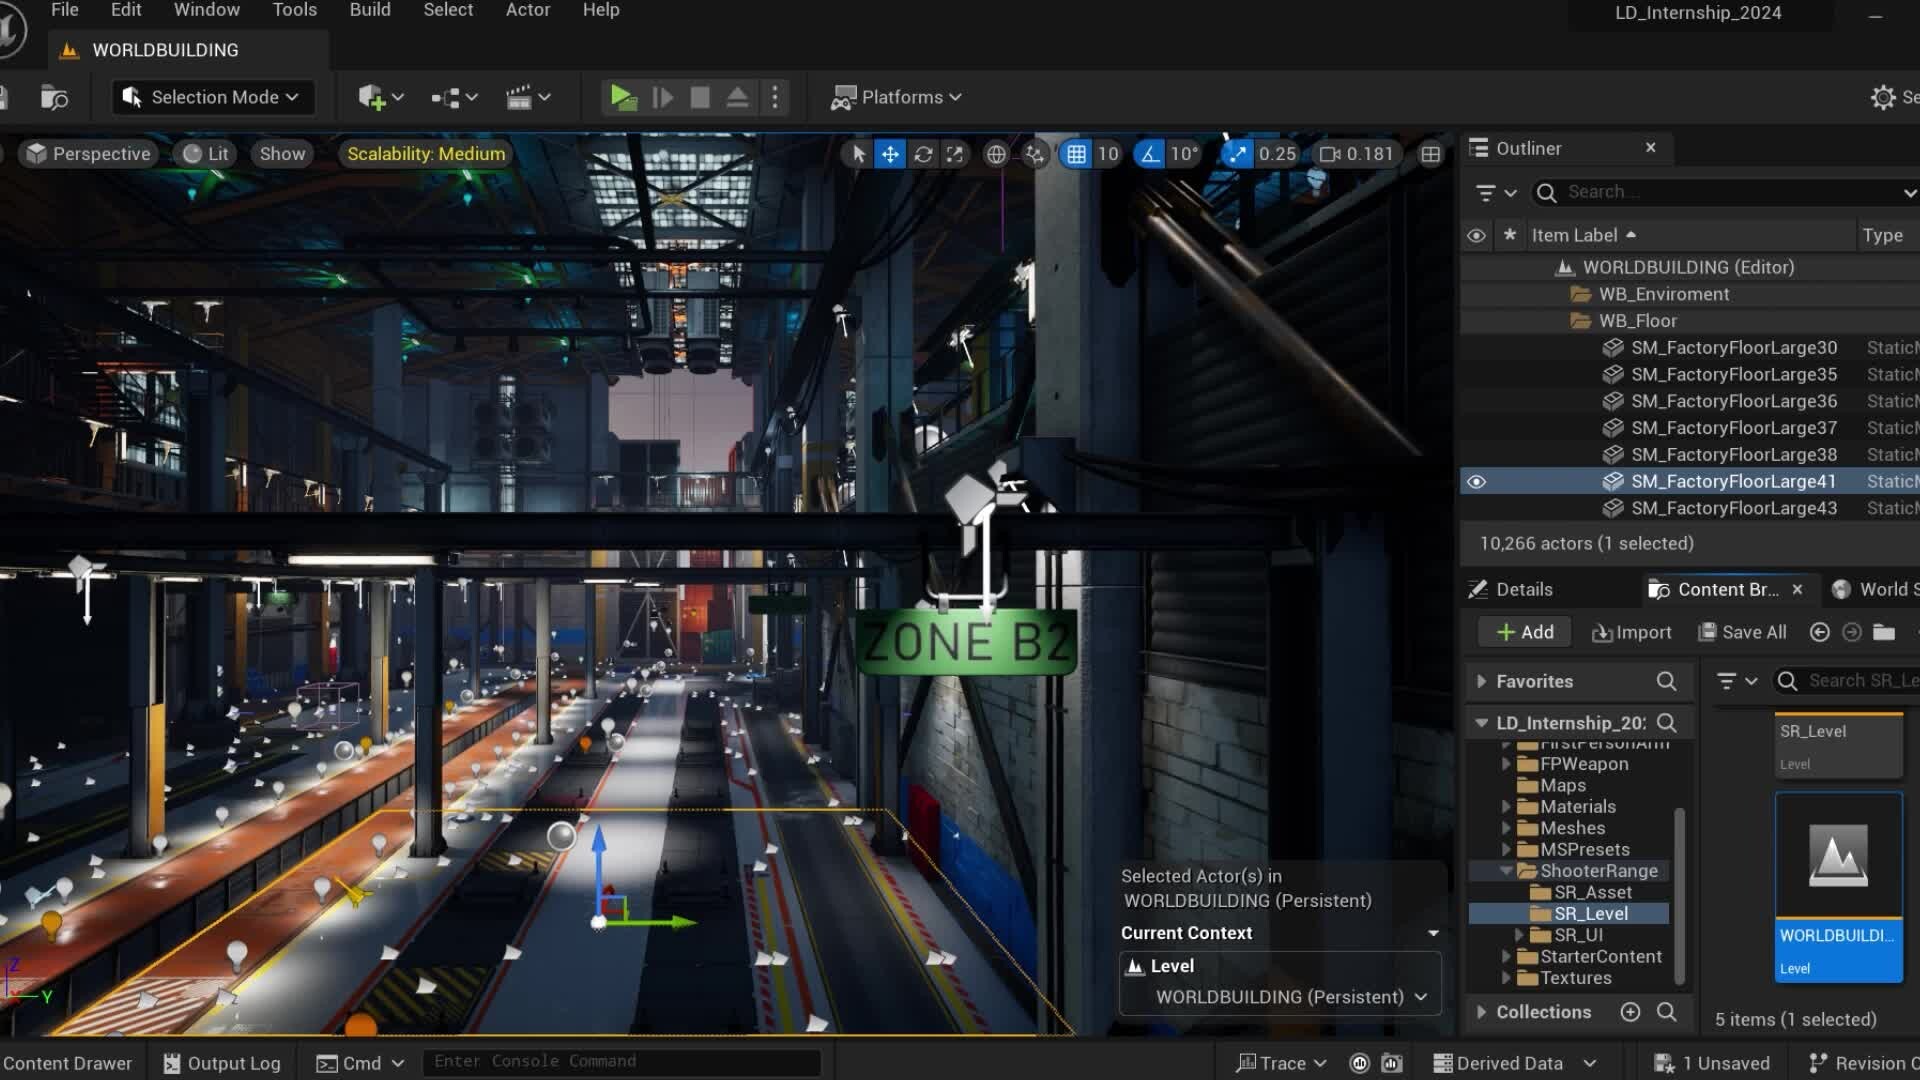This screenshot has height=1080, width=1920.
Task: Select the Scale tool in the viewport toolbar
Action: [956, 154]
